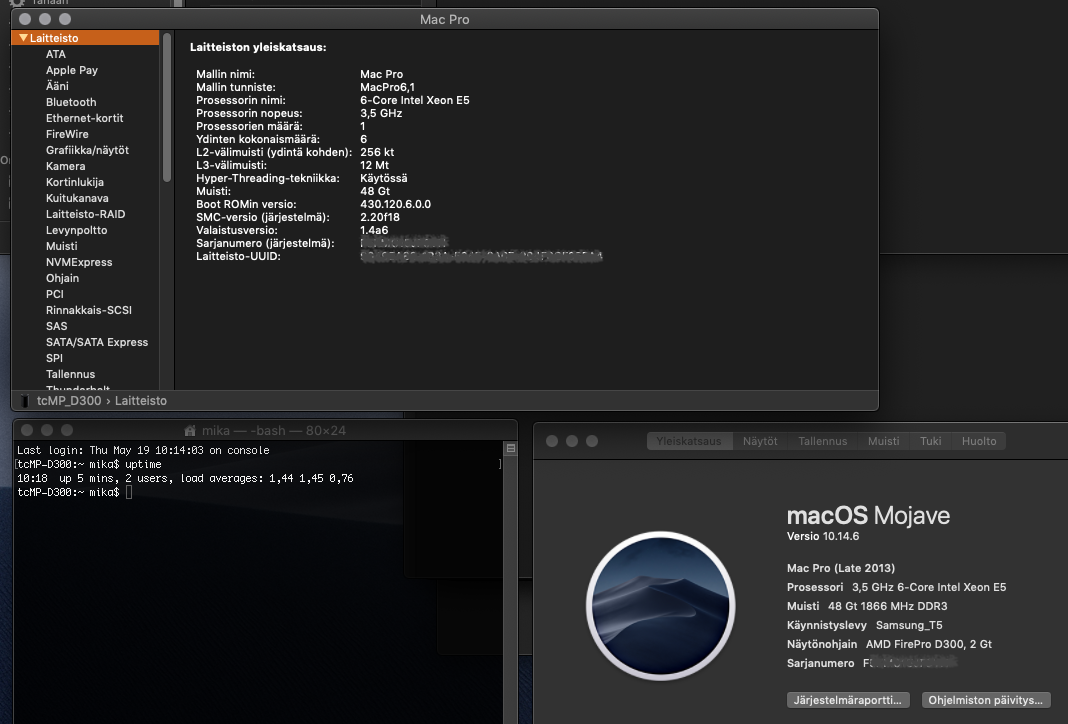Select ATA in the sidebar
1068x724 pixels.
tap(56, 54)
